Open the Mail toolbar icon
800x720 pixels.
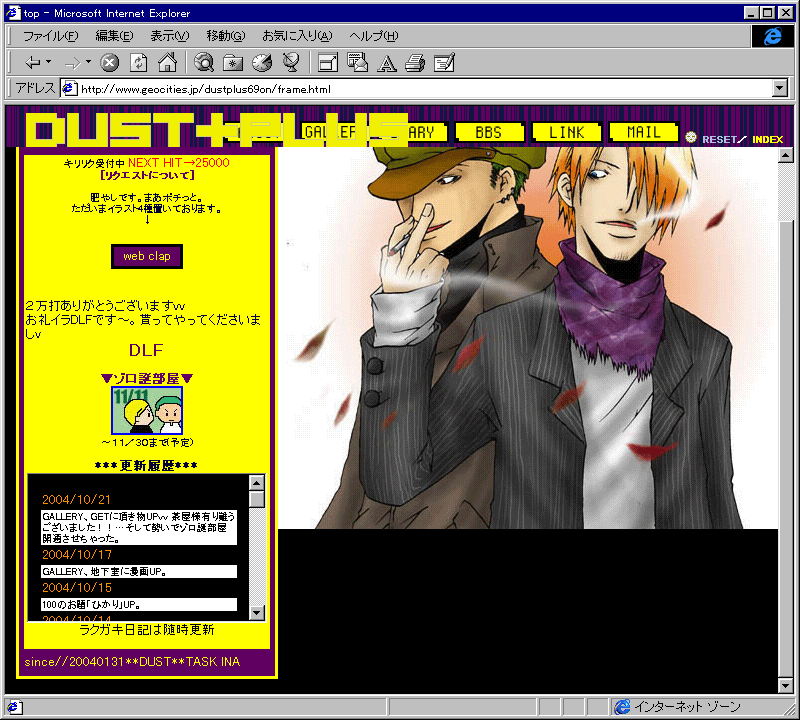click(357, 63)
